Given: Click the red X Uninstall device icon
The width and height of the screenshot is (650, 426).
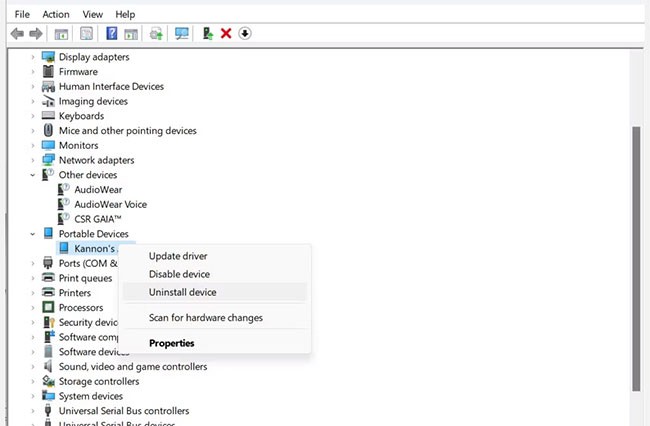Looking at the screenshot, I should [226, 33].
